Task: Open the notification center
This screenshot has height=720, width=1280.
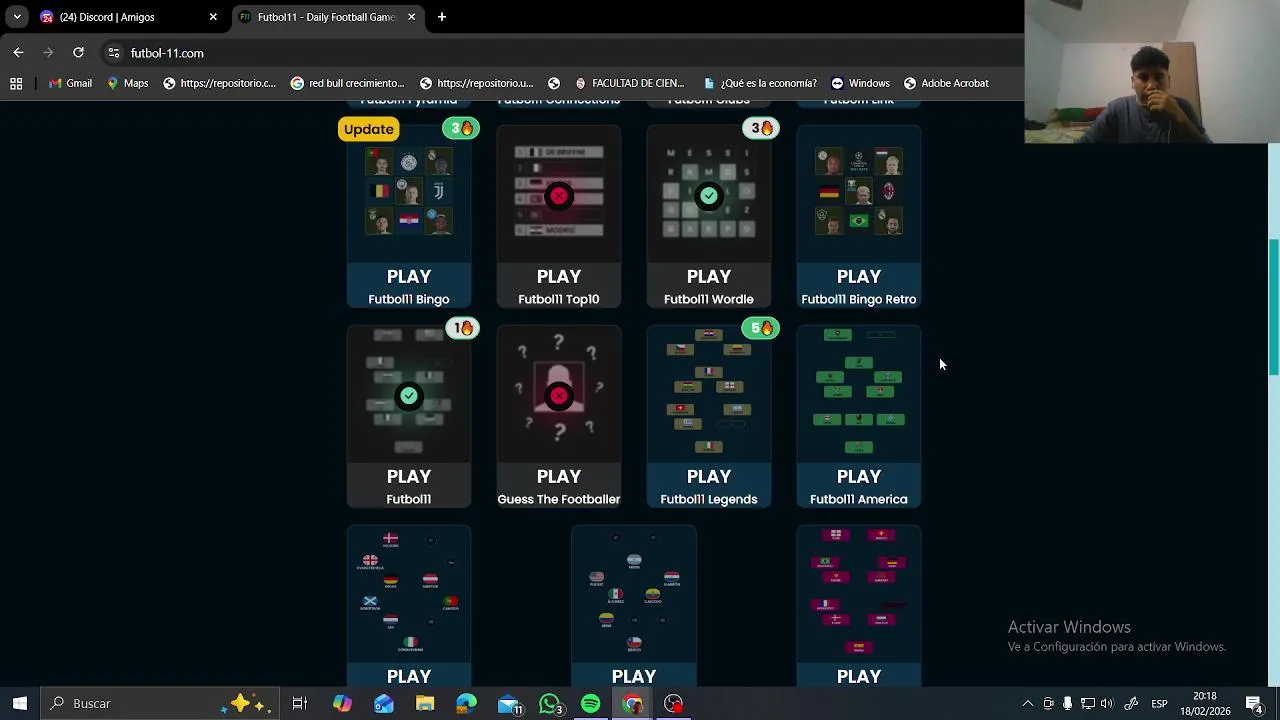Action: 1254,703
